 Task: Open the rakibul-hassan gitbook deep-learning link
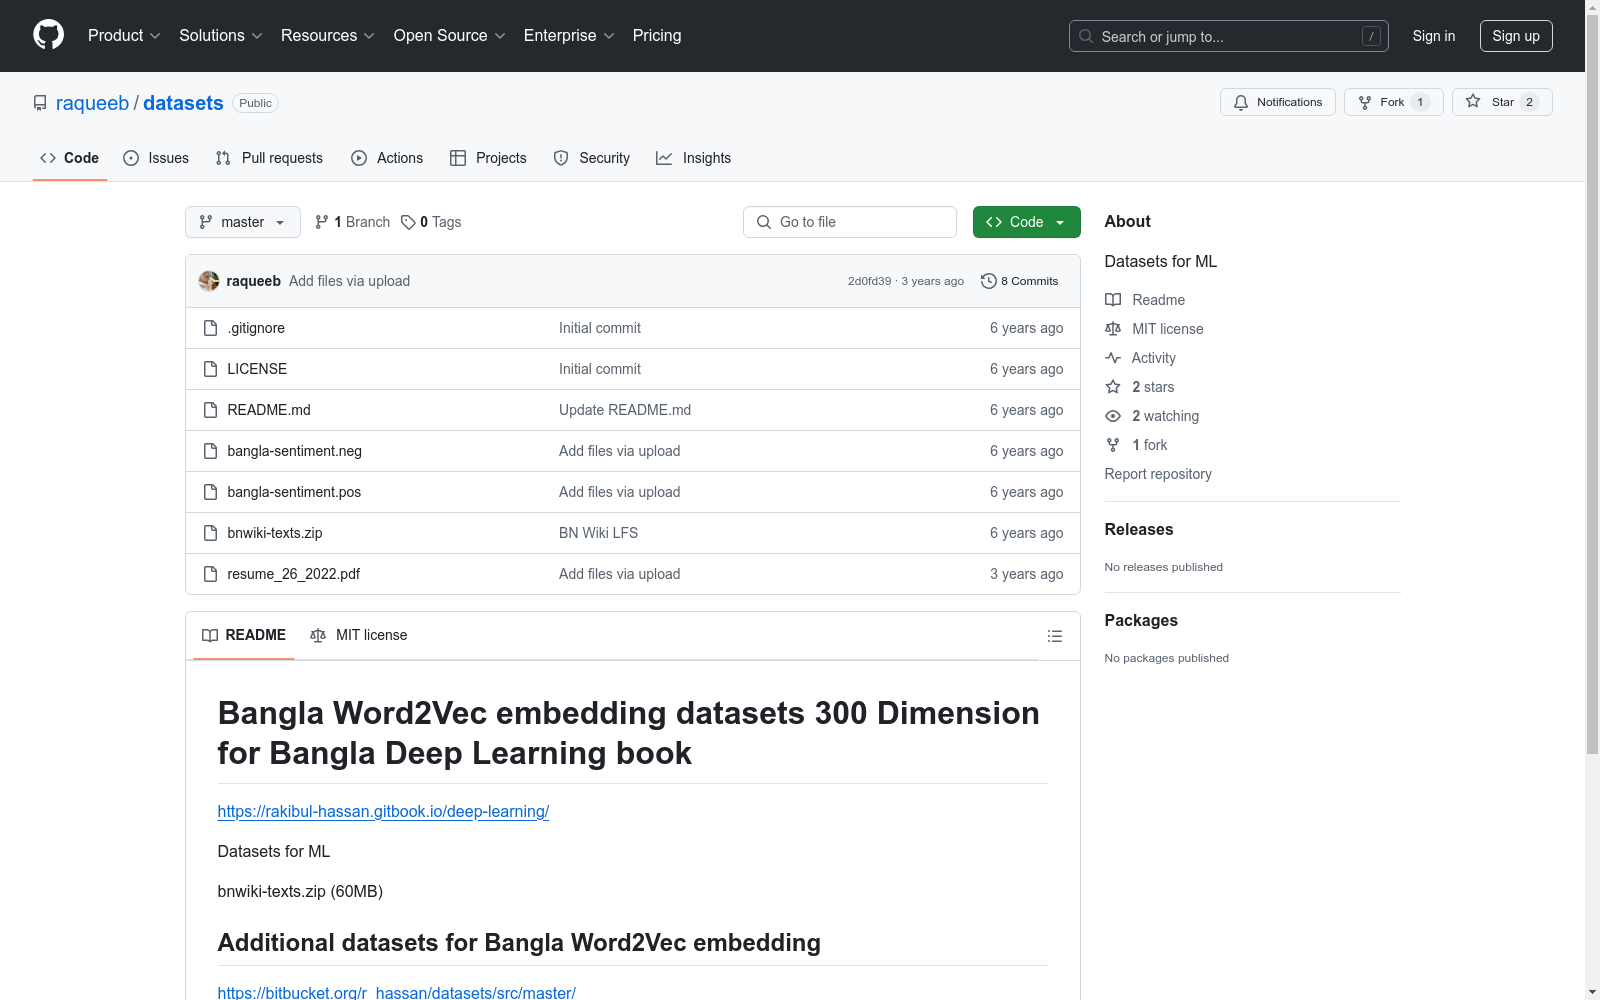pyautogui.click(x=383, y=812)
